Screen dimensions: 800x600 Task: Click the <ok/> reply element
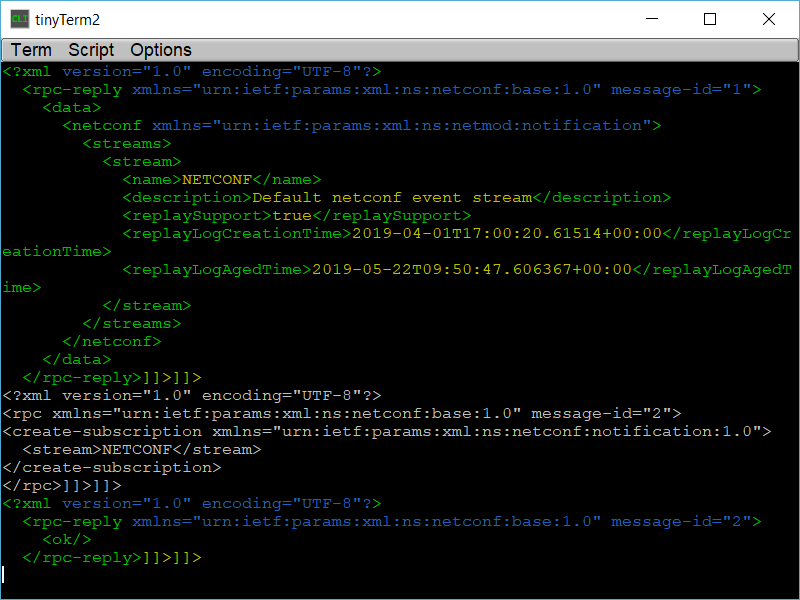click(x=67, y=539)
